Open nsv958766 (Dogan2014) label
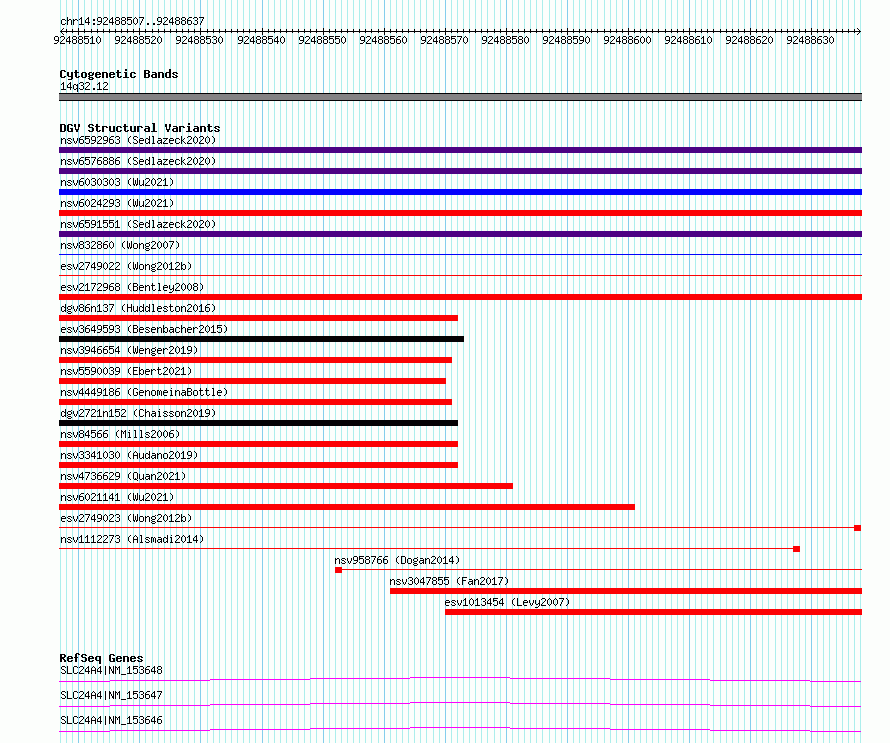The image size is (890, 743). (397, 560)
